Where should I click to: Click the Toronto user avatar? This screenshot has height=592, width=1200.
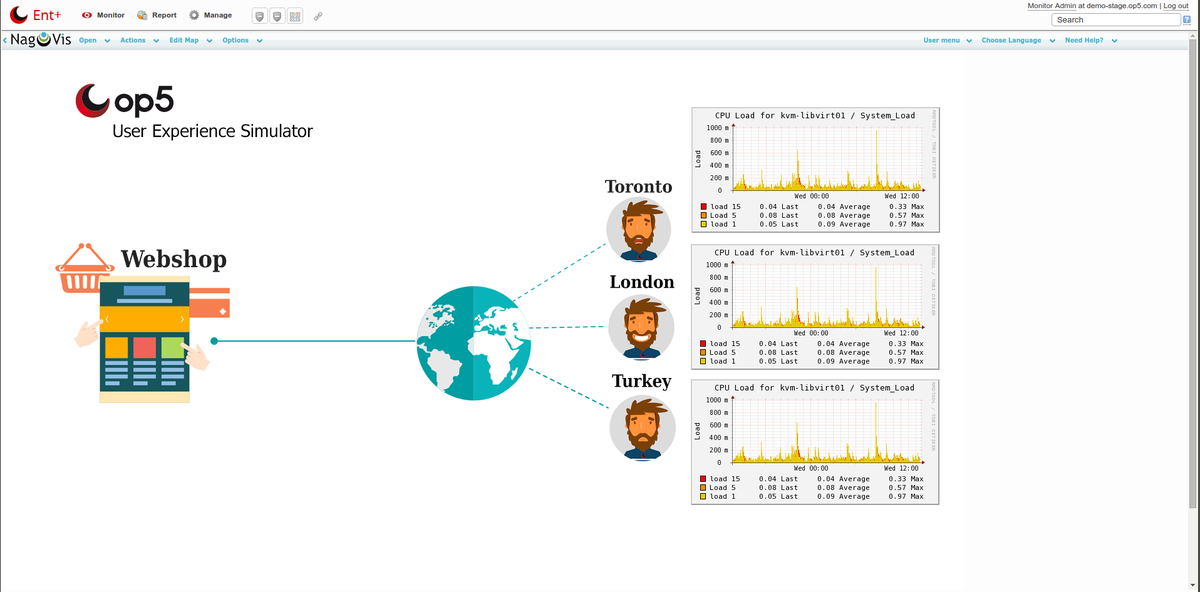(x=639, y=230)
